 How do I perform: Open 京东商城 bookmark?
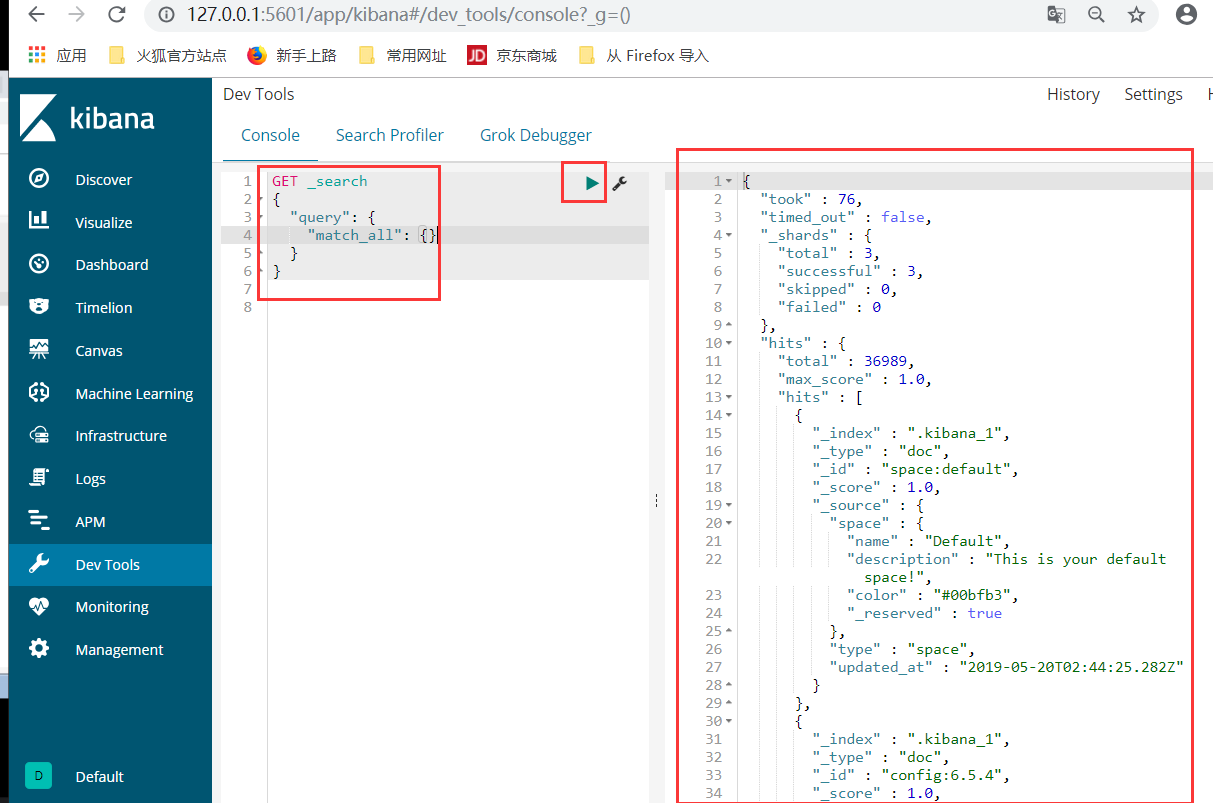512,55
